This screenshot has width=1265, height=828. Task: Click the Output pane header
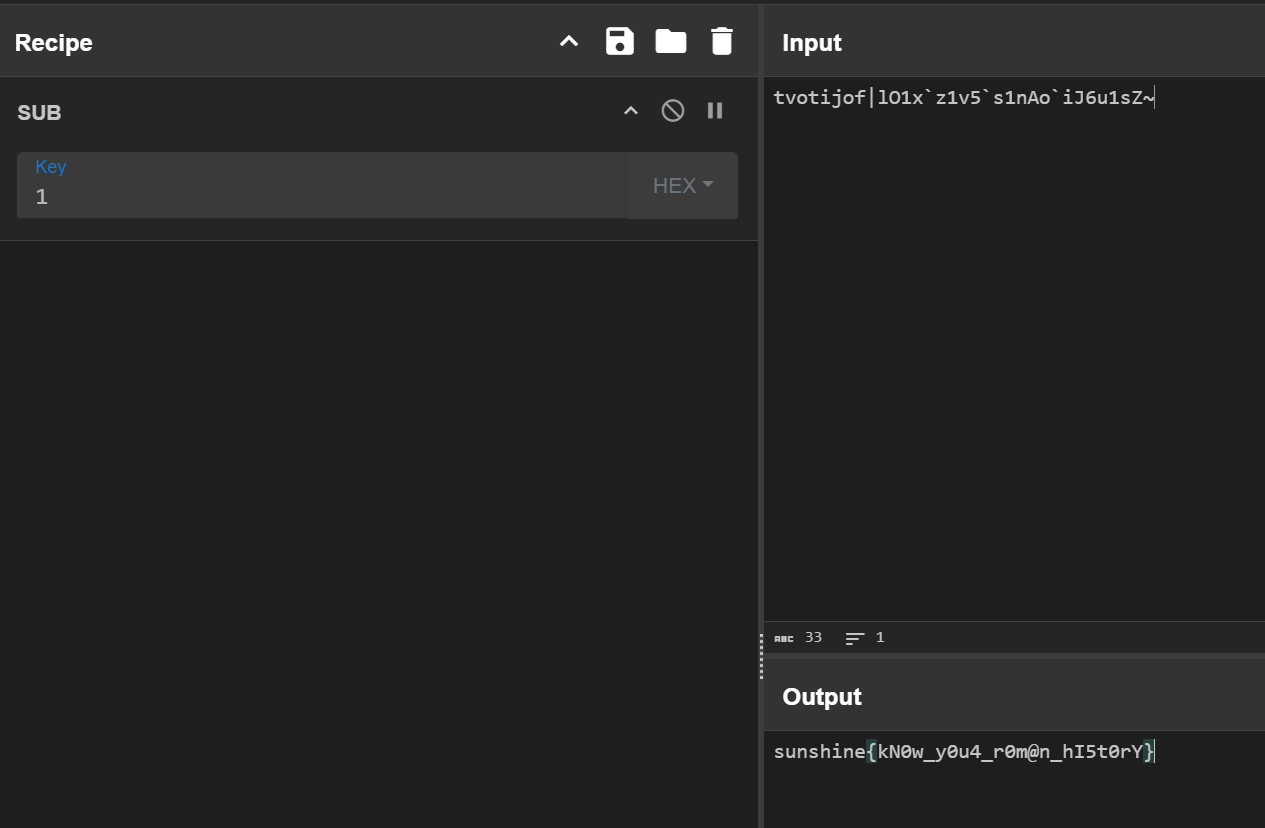pyautogui.click(x=822, y=697)
